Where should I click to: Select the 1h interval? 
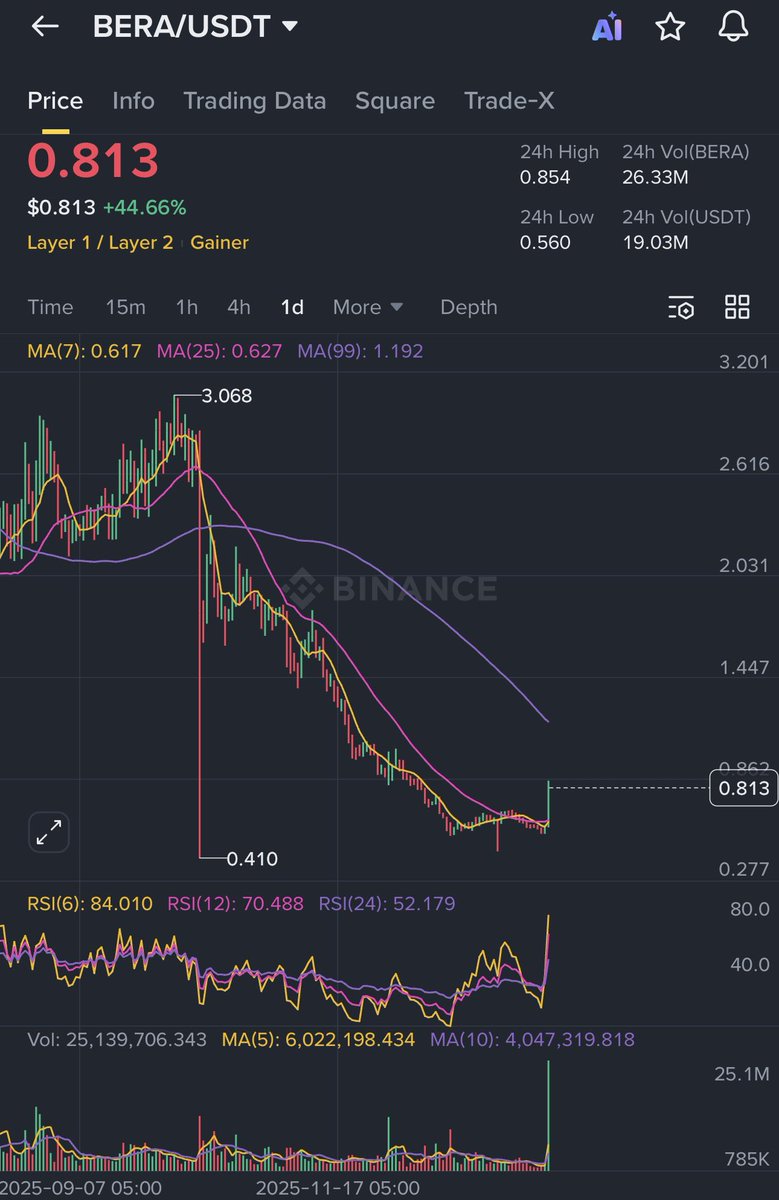[x=187, y=307]
